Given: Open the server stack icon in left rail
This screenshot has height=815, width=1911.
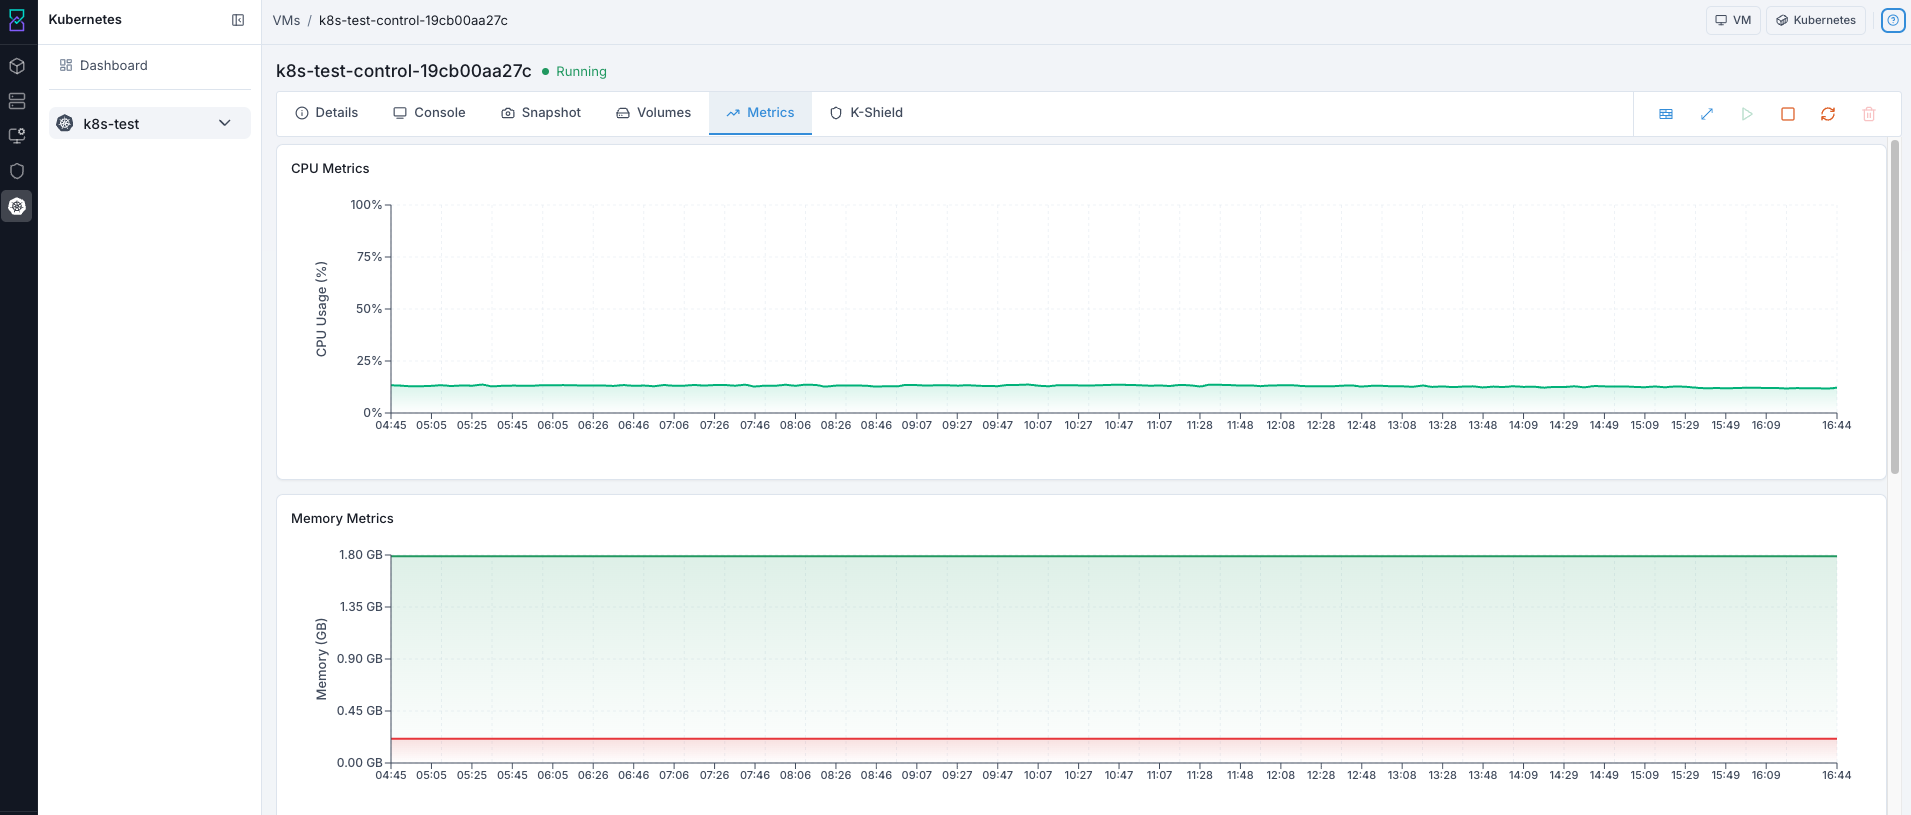Looking at the screenshot, I should click(x=17, y=101).
